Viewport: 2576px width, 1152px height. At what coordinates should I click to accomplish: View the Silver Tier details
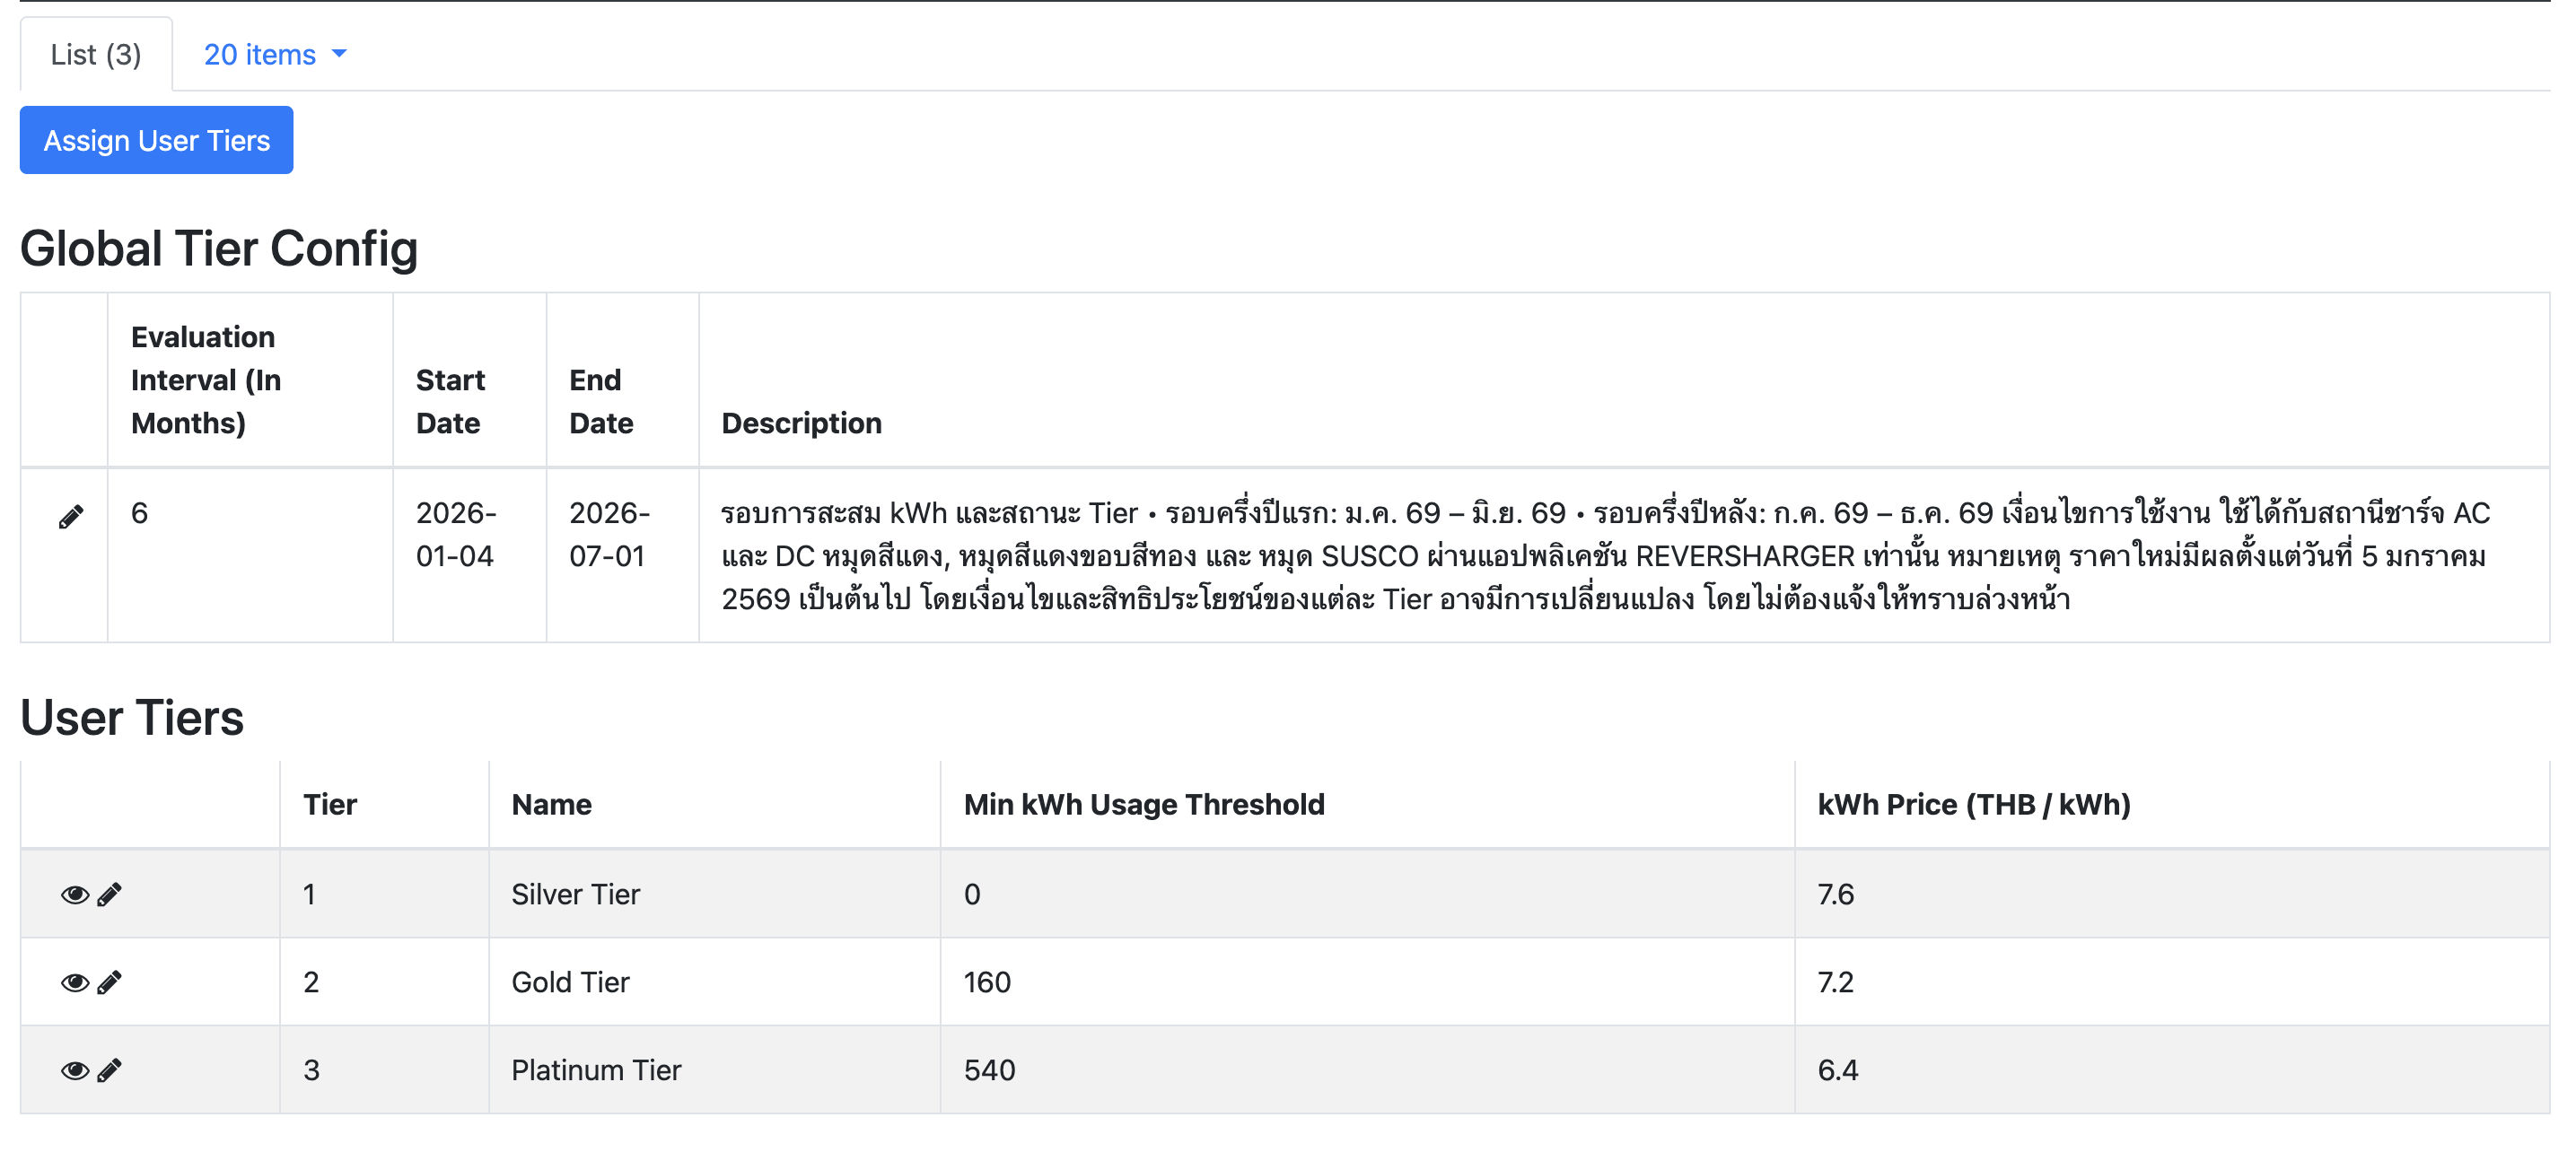[x=74, y=894]
